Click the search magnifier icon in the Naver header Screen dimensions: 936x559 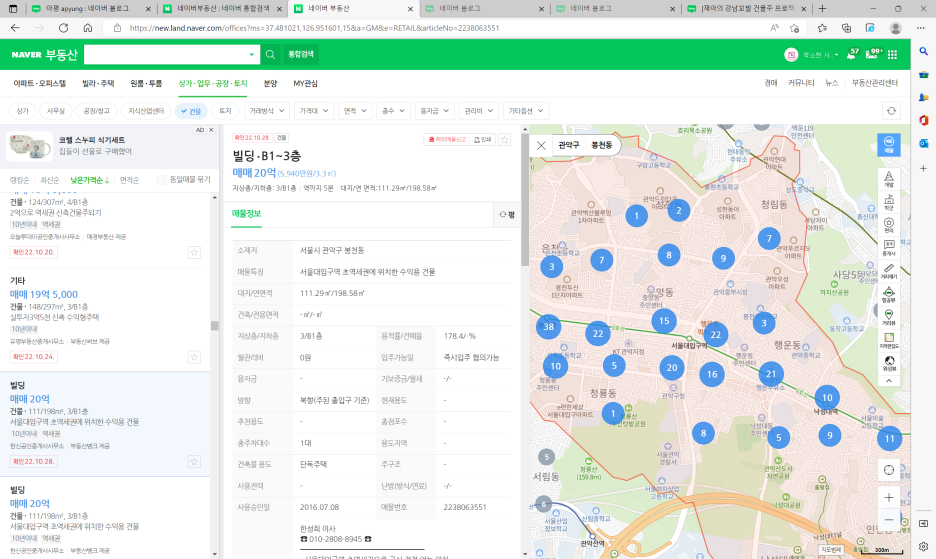pos(270,54)
